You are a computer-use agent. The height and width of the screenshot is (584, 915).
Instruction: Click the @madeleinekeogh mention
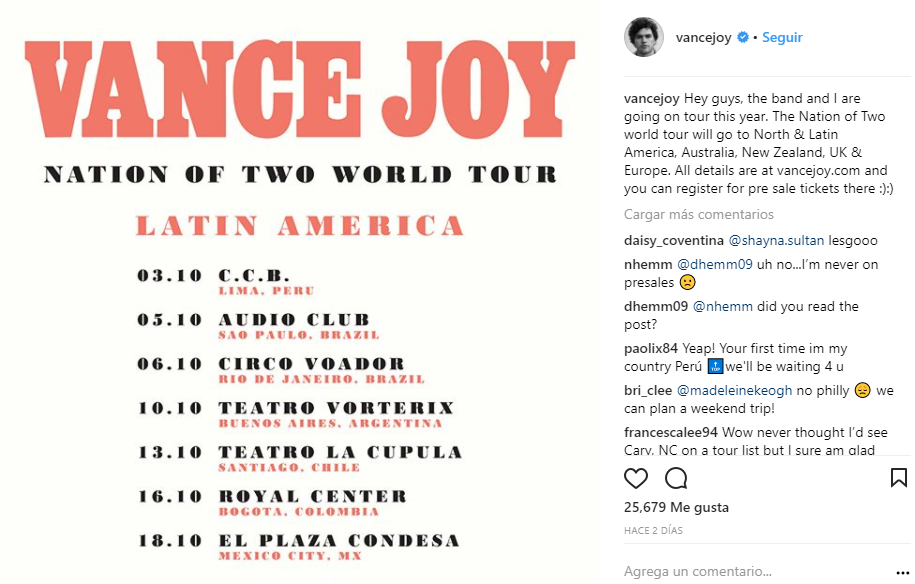point(738,390)
